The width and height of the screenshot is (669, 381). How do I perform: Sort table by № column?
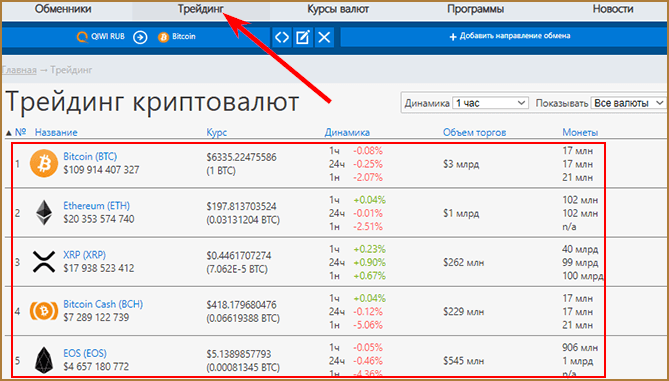point(20,132)
